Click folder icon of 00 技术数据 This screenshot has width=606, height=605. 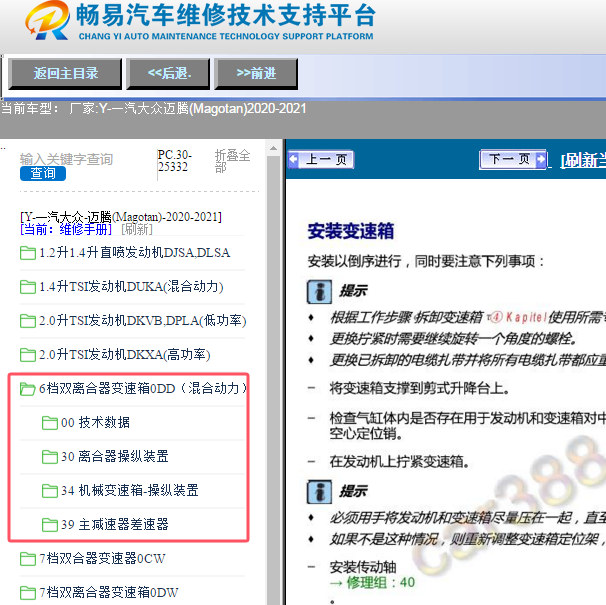click(50, 423)
